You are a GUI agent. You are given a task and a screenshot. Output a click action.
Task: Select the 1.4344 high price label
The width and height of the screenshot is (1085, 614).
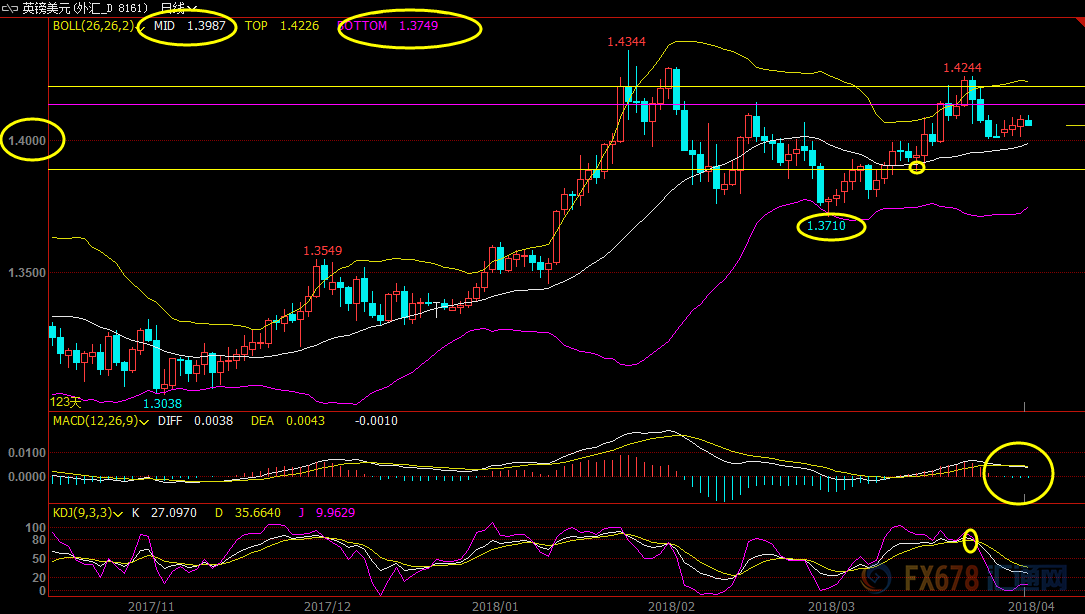626,41
